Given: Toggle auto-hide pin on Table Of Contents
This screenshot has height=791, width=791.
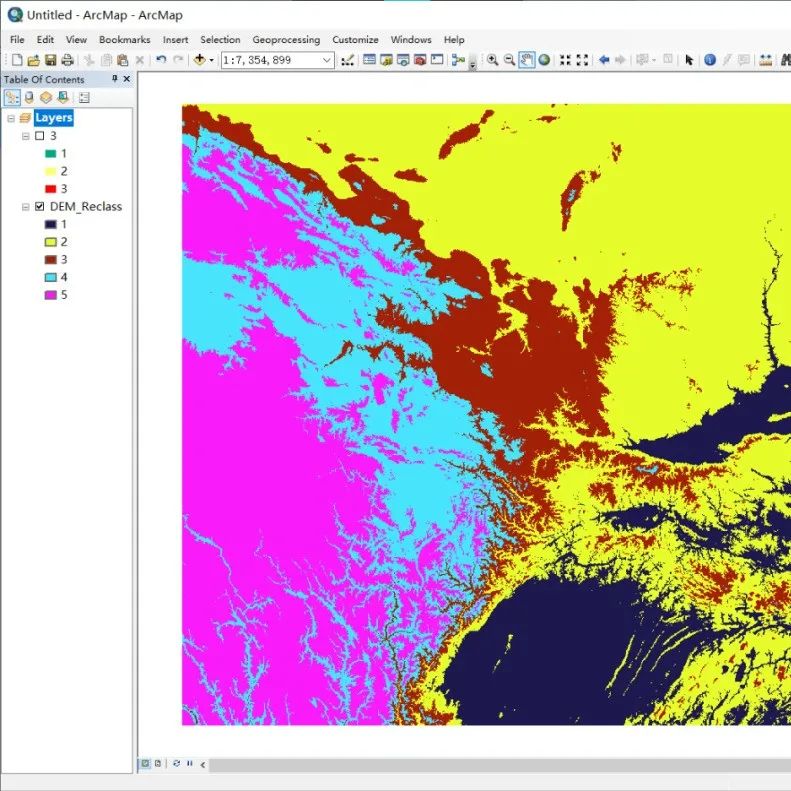Looking at the screenshot, I should coord(114,79).
